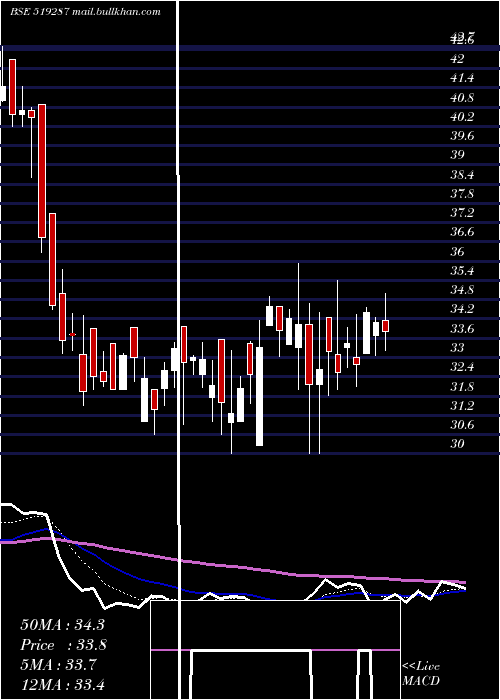Select the Price : 33.8 readout
Image resolution: width=500 pixels, height=700 pixels.
pos(63,645)
